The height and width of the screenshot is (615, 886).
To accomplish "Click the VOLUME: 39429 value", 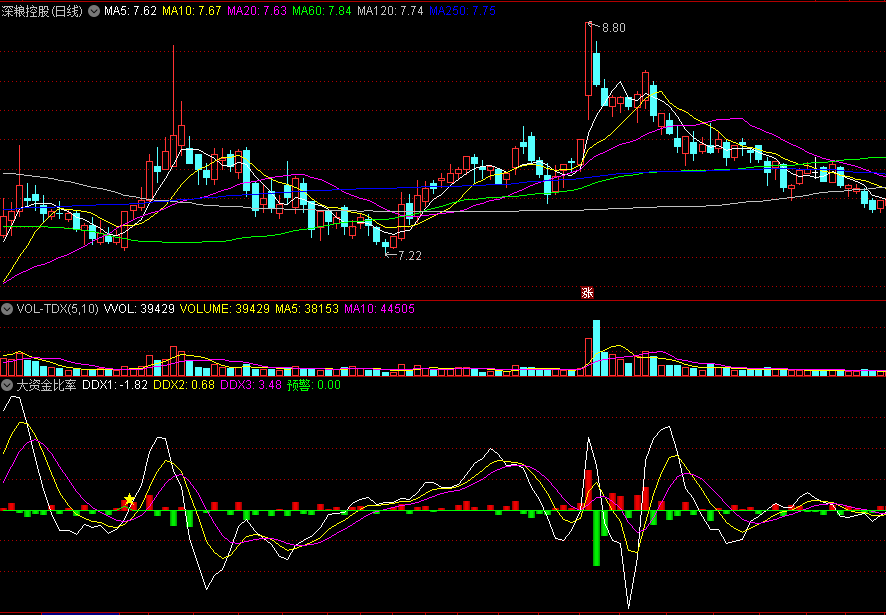I will 224,309.
